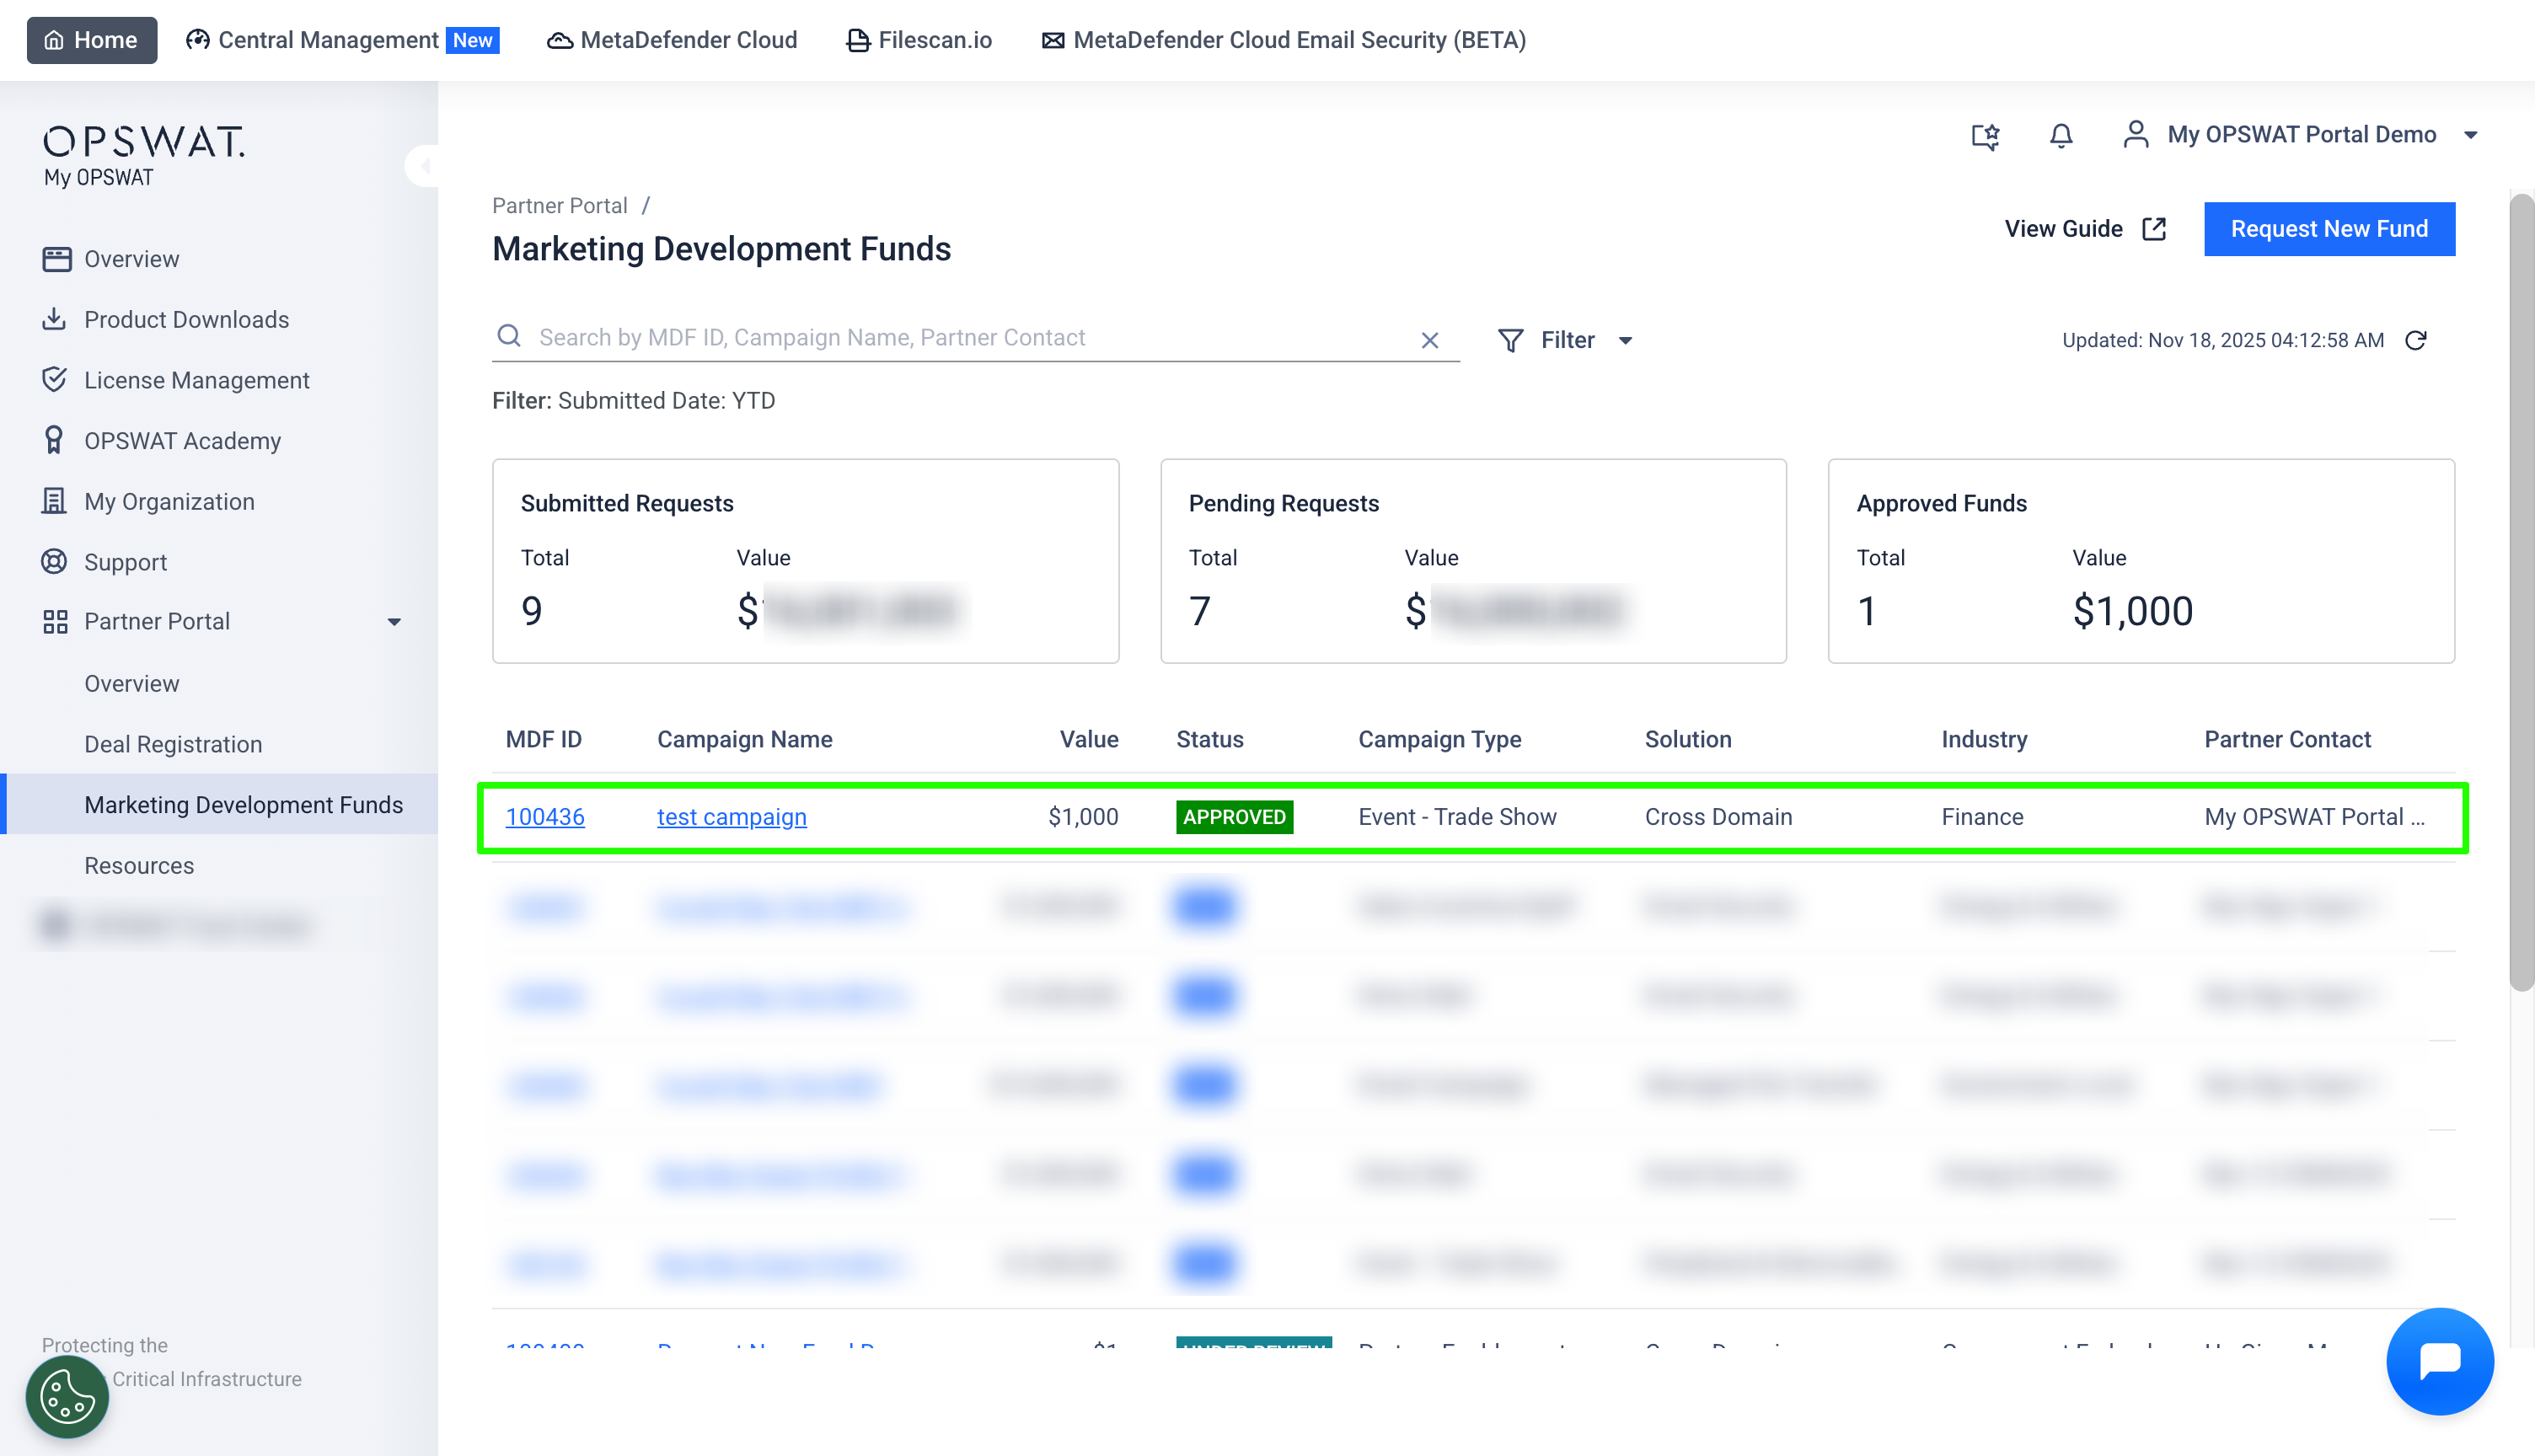The height and width of the screenshot is (1456, 2535).
Task: Open the feedback star icon in header
Action: pos(1985,135)
